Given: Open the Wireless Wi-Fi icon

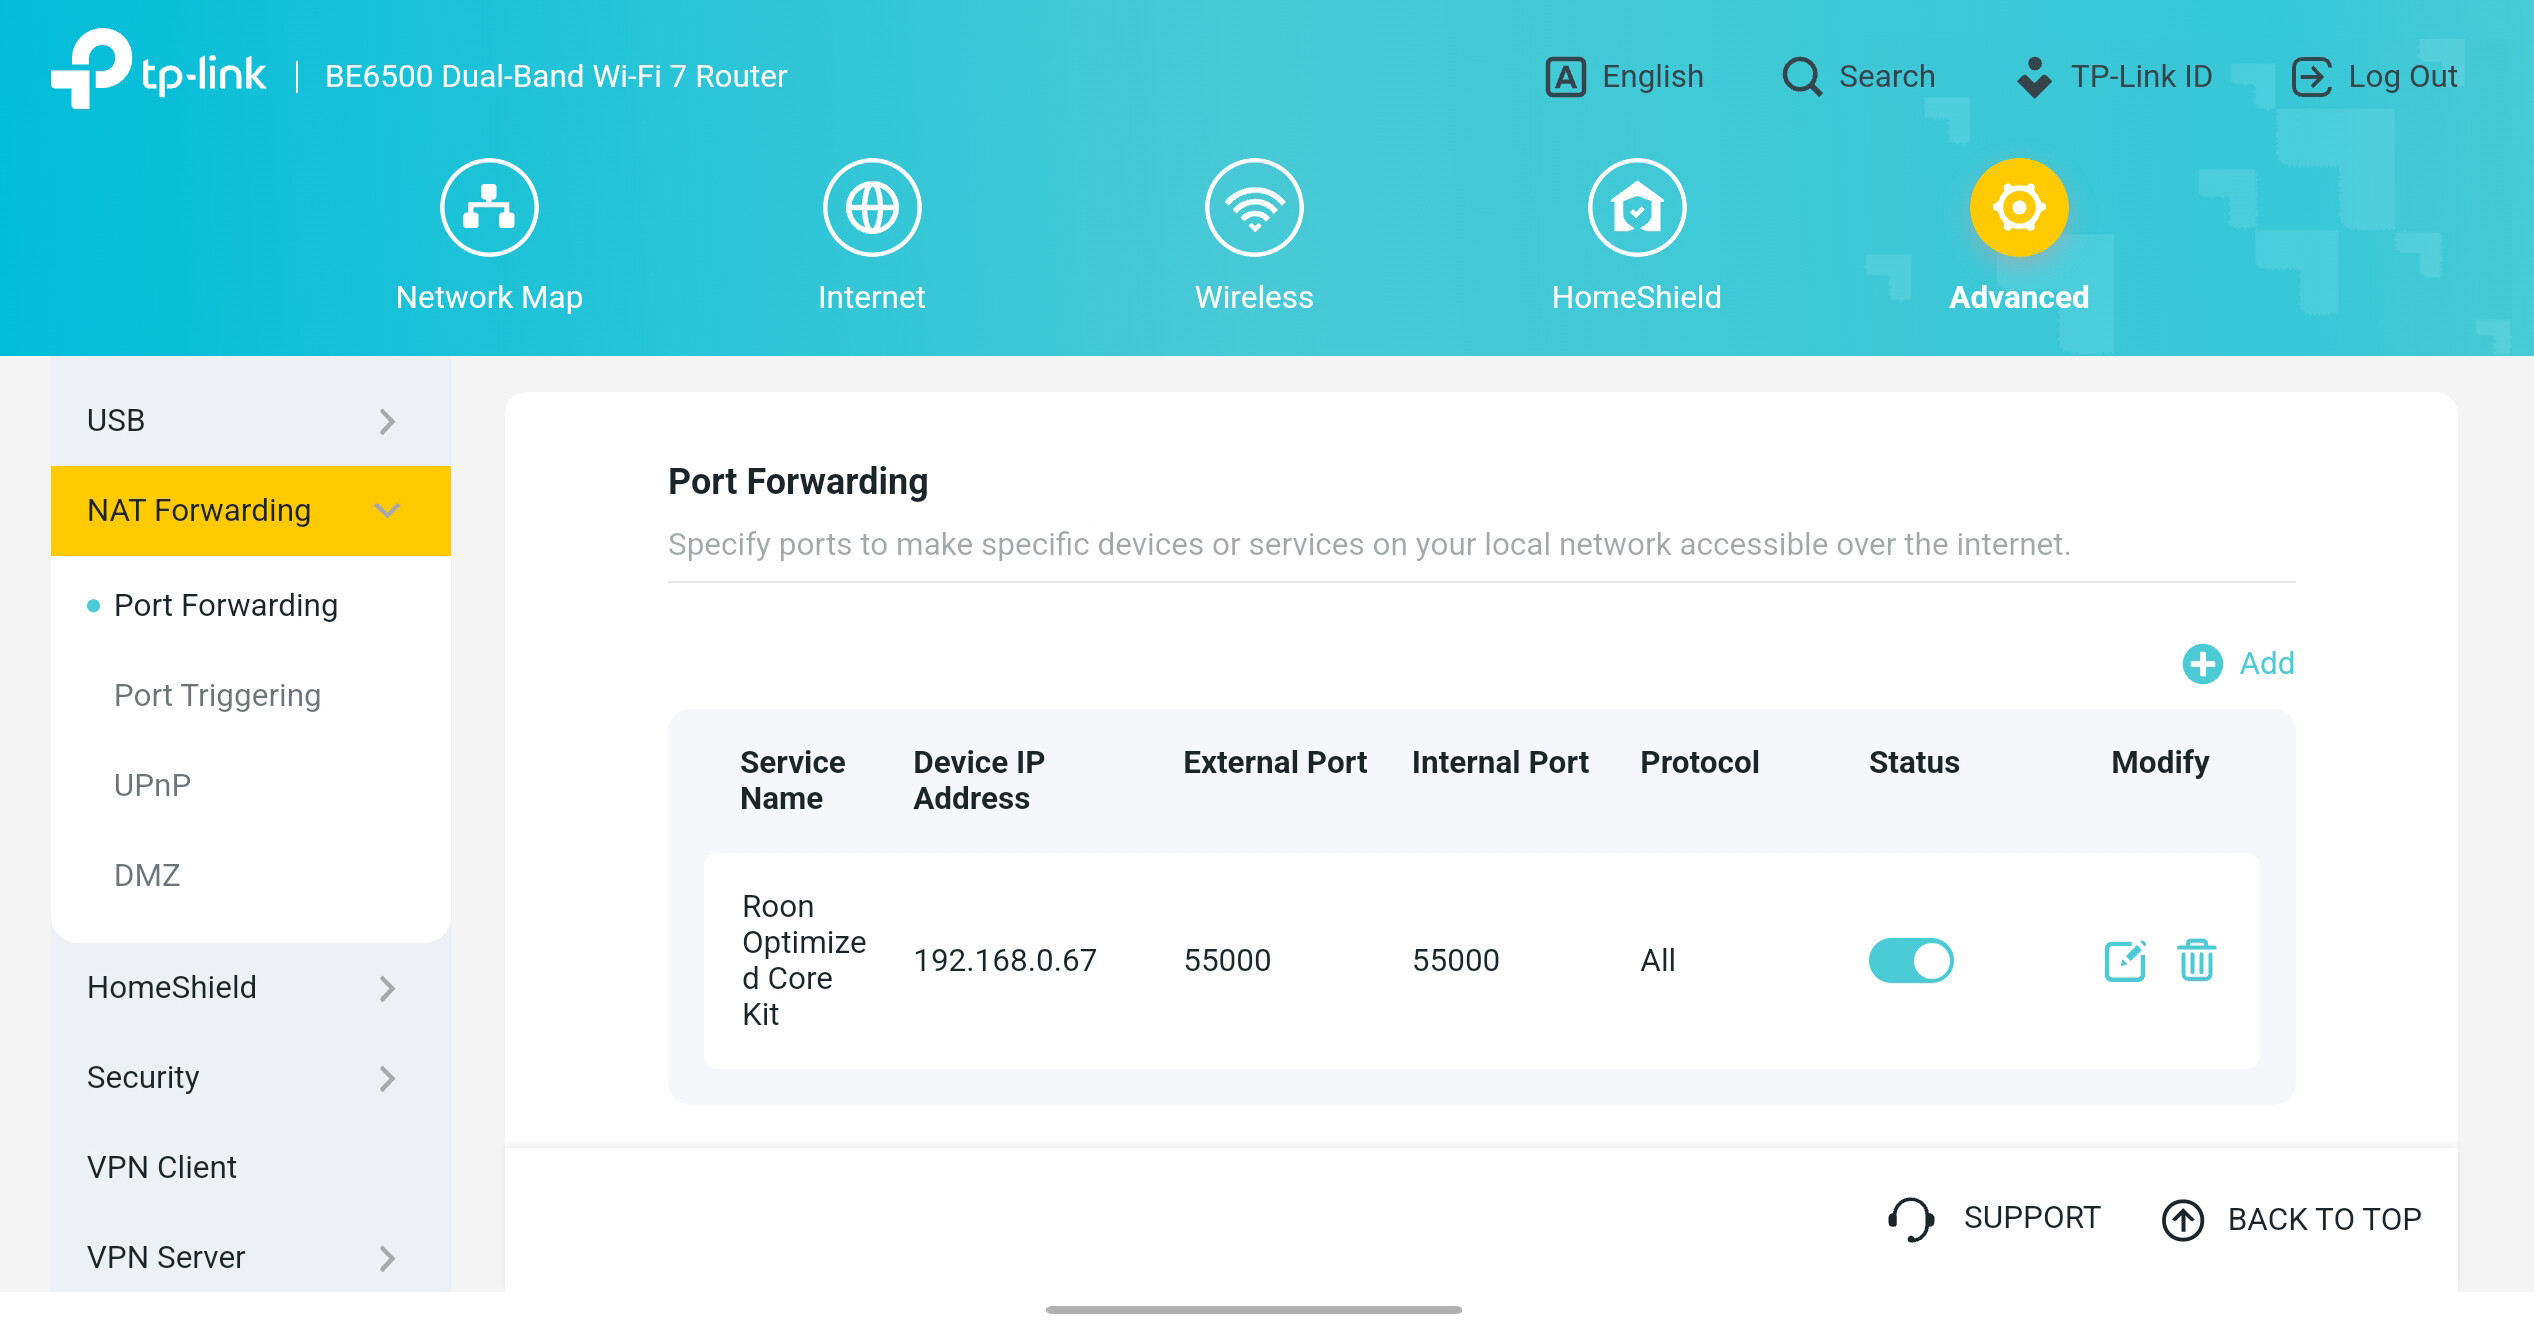Looking at the screenshot, I should point(1254,208).
